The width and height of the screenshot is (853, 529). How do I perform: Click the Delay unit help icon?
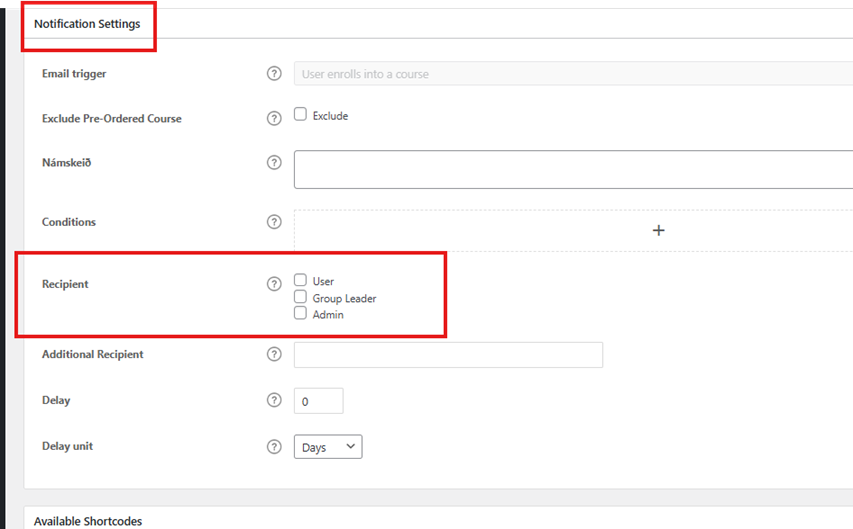(274, 446)
